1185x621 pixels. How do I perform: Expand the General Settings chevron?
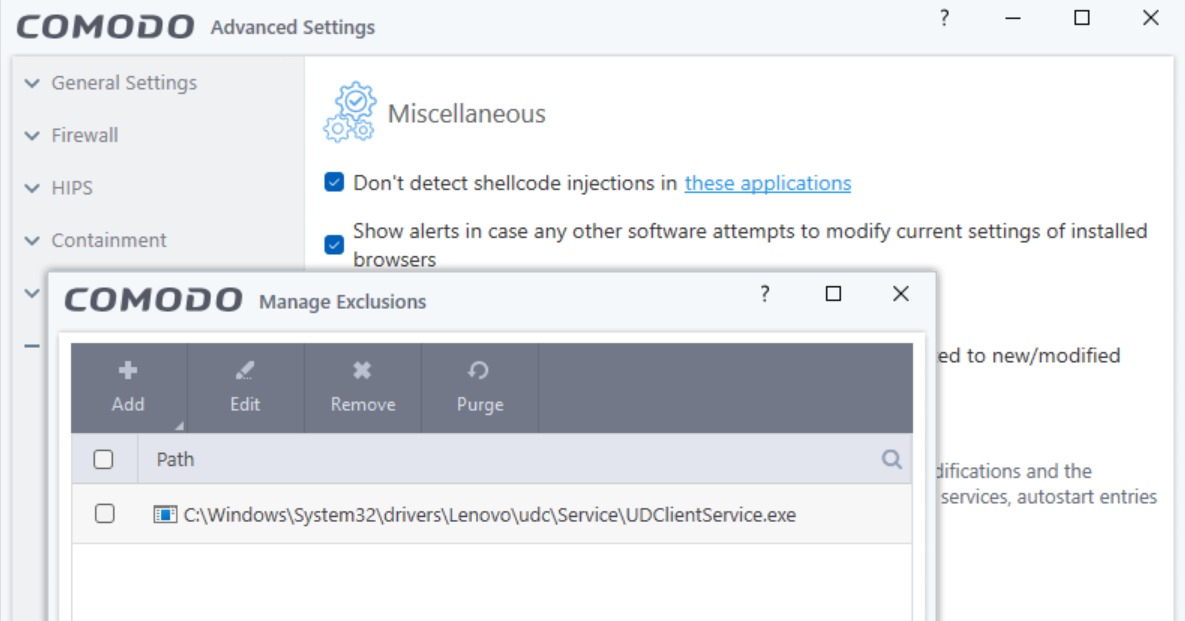[32, 83]
